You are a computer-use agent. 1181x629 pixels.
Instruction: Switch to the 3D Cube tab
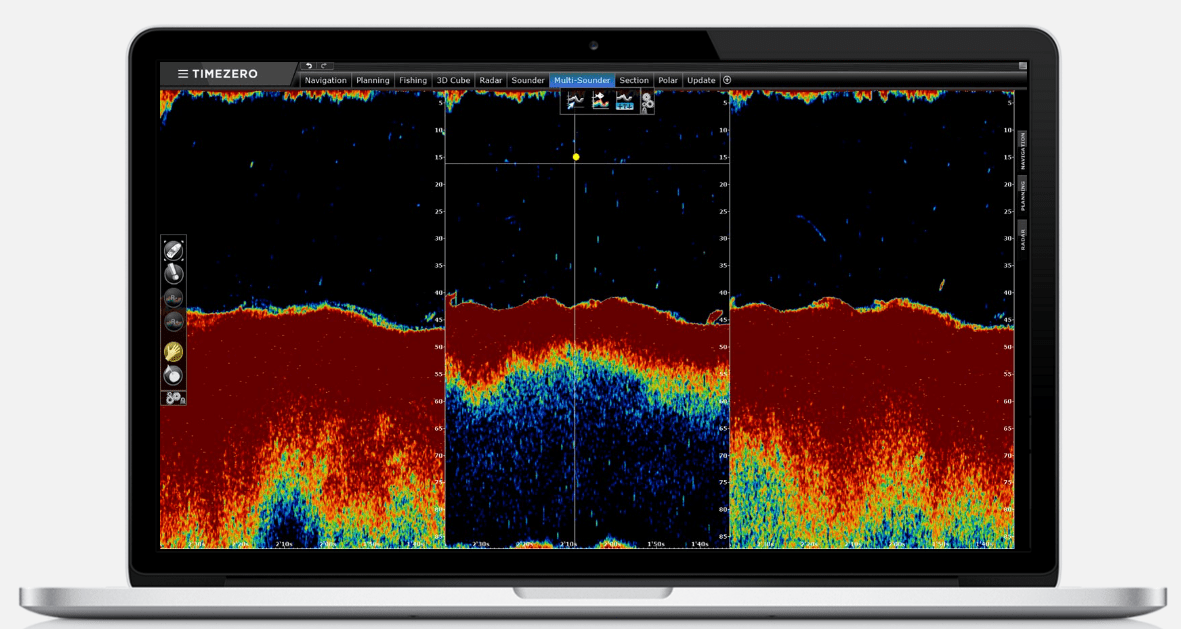point(453,81)
